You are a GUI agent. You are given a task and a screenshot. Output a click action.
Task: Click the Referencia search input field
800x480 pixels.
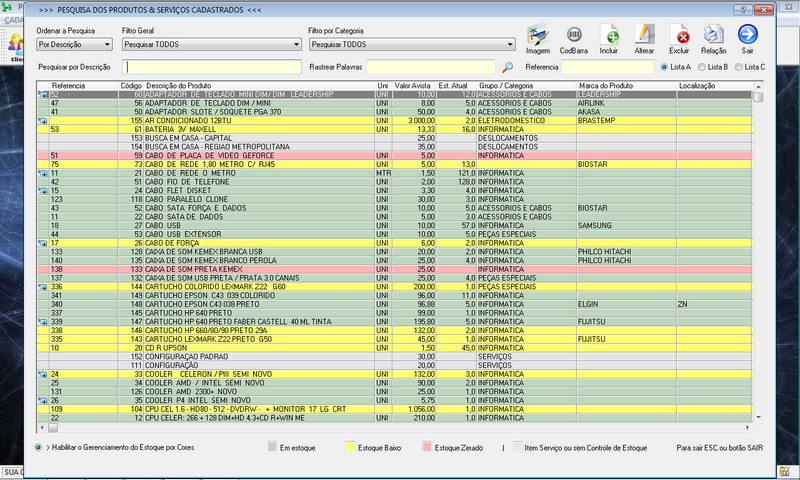coord(608,67)
